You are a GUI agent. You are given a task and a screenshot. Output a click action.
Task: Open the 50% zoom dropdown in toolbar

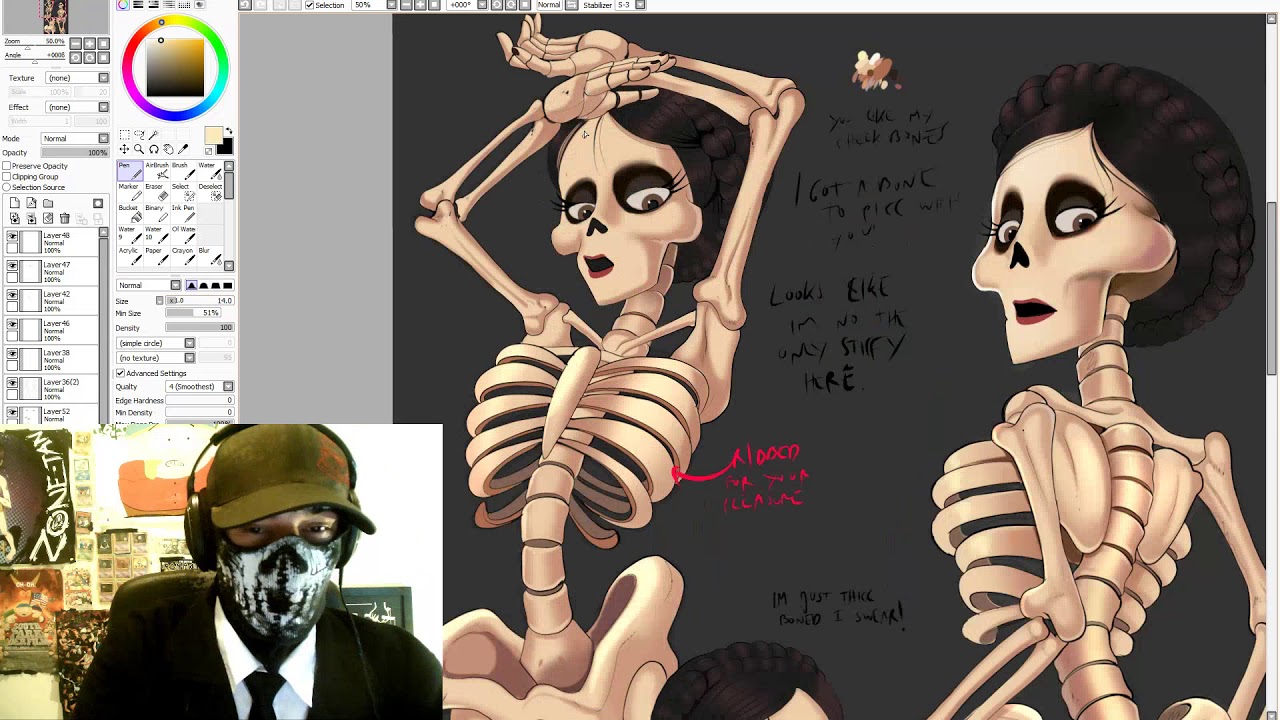374,5
